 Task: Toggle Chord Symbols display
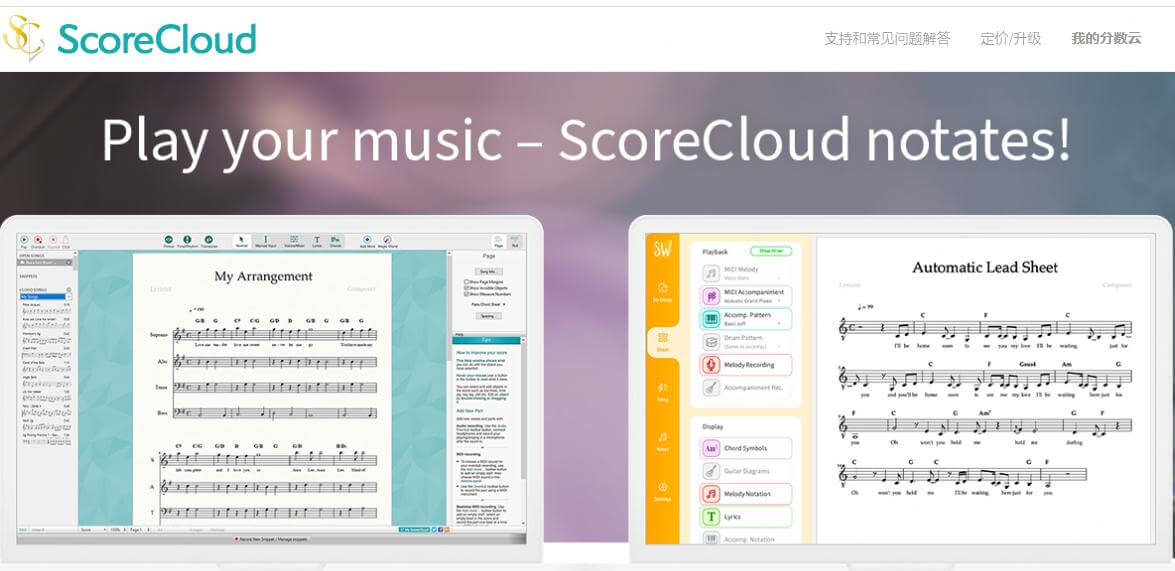(x=746, y=448)
